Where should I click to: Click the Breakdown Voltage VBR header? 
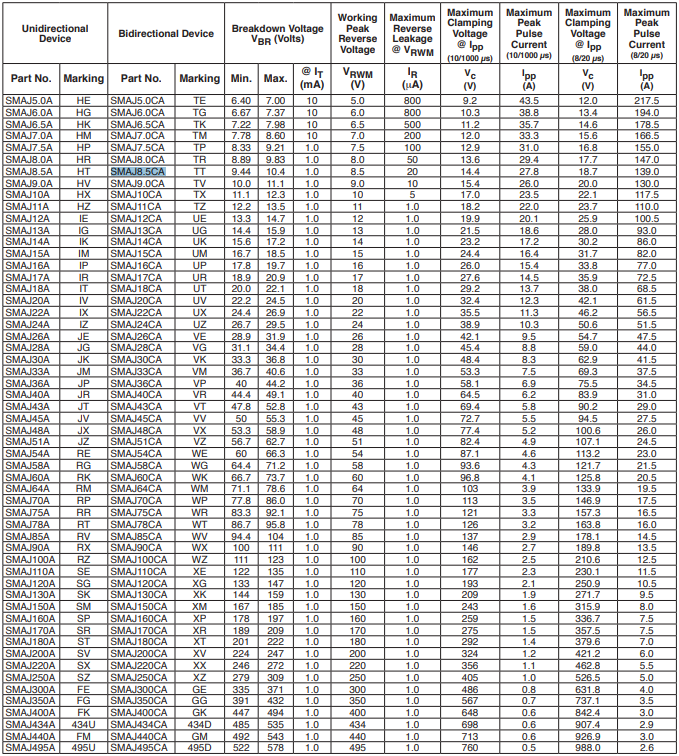pos(277,35)
